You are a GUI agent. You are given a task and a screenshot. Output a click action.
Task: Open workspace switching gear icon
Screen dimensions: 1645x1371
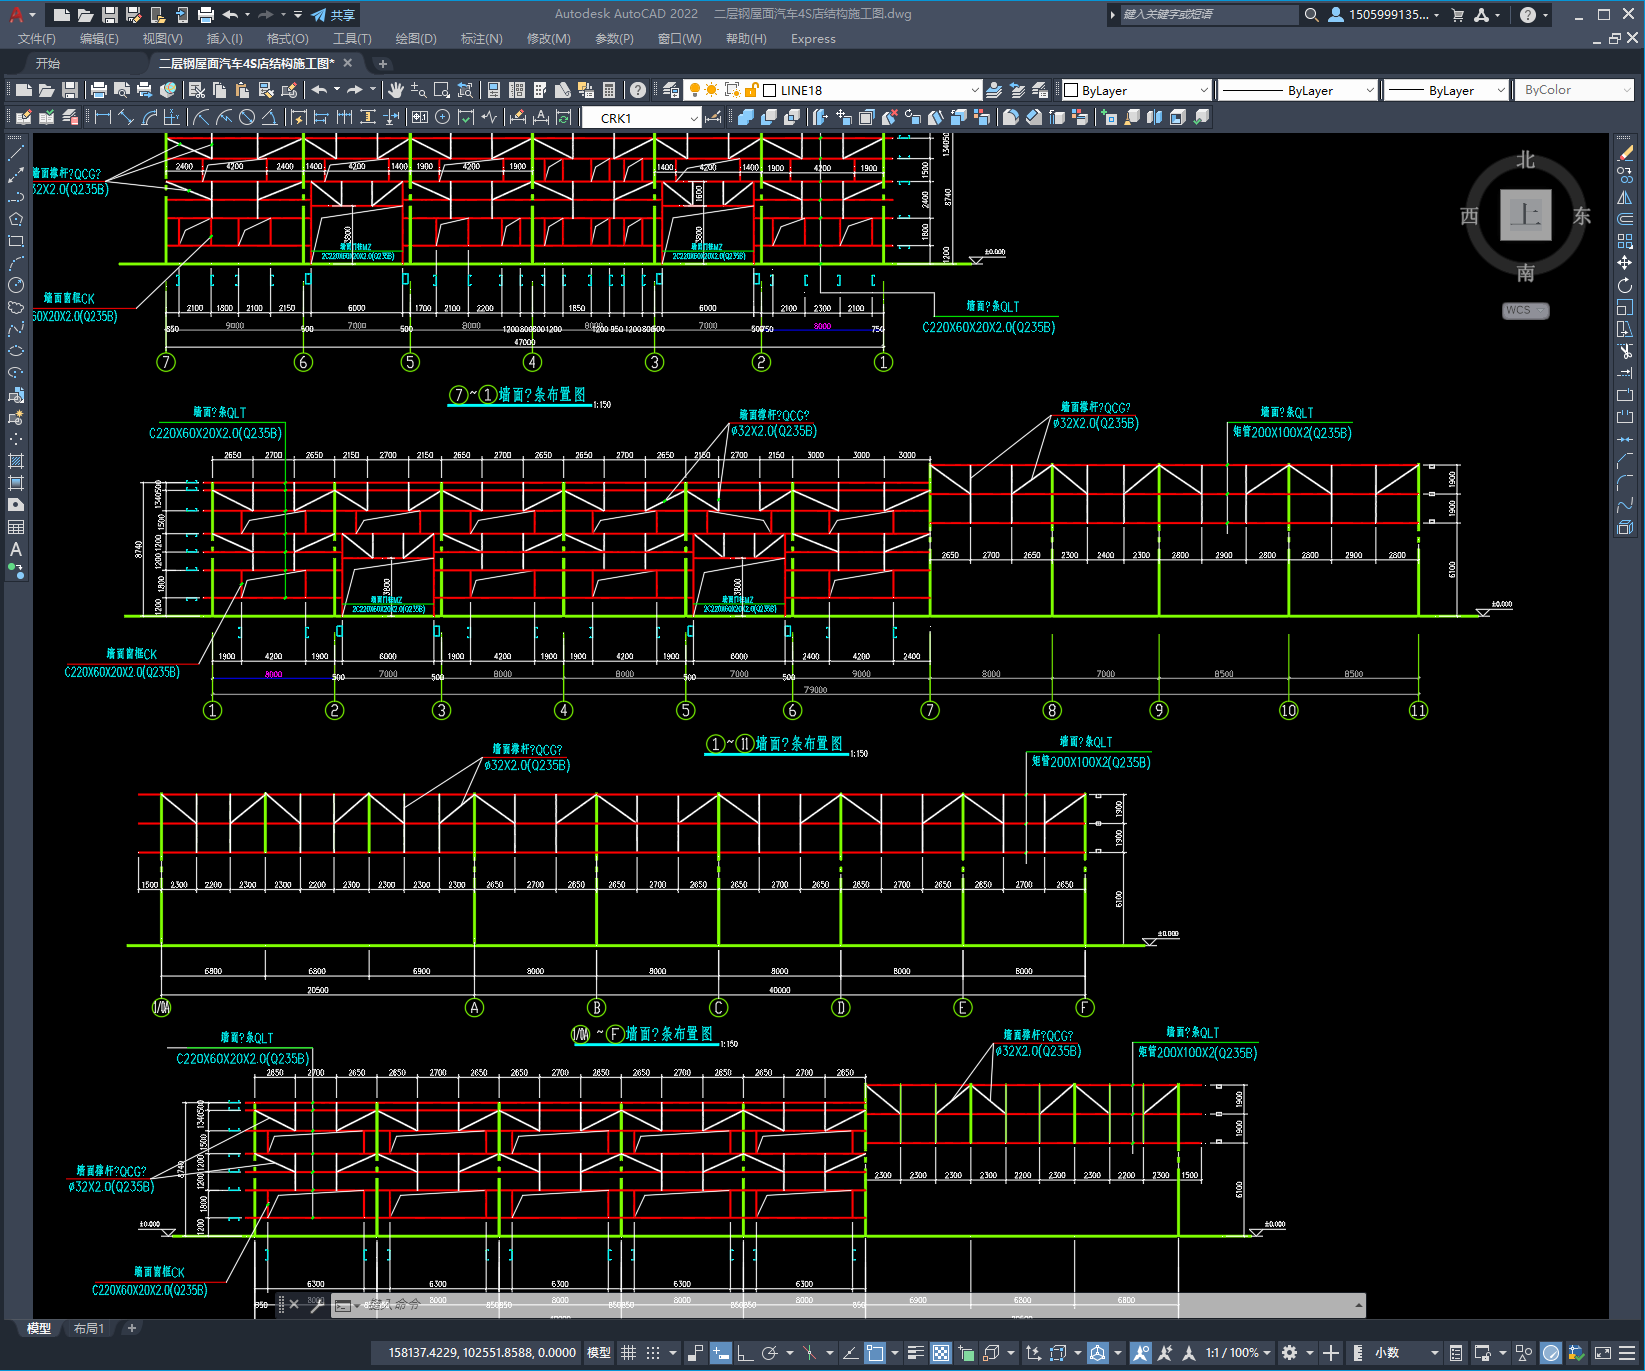pos(1290,1353)
